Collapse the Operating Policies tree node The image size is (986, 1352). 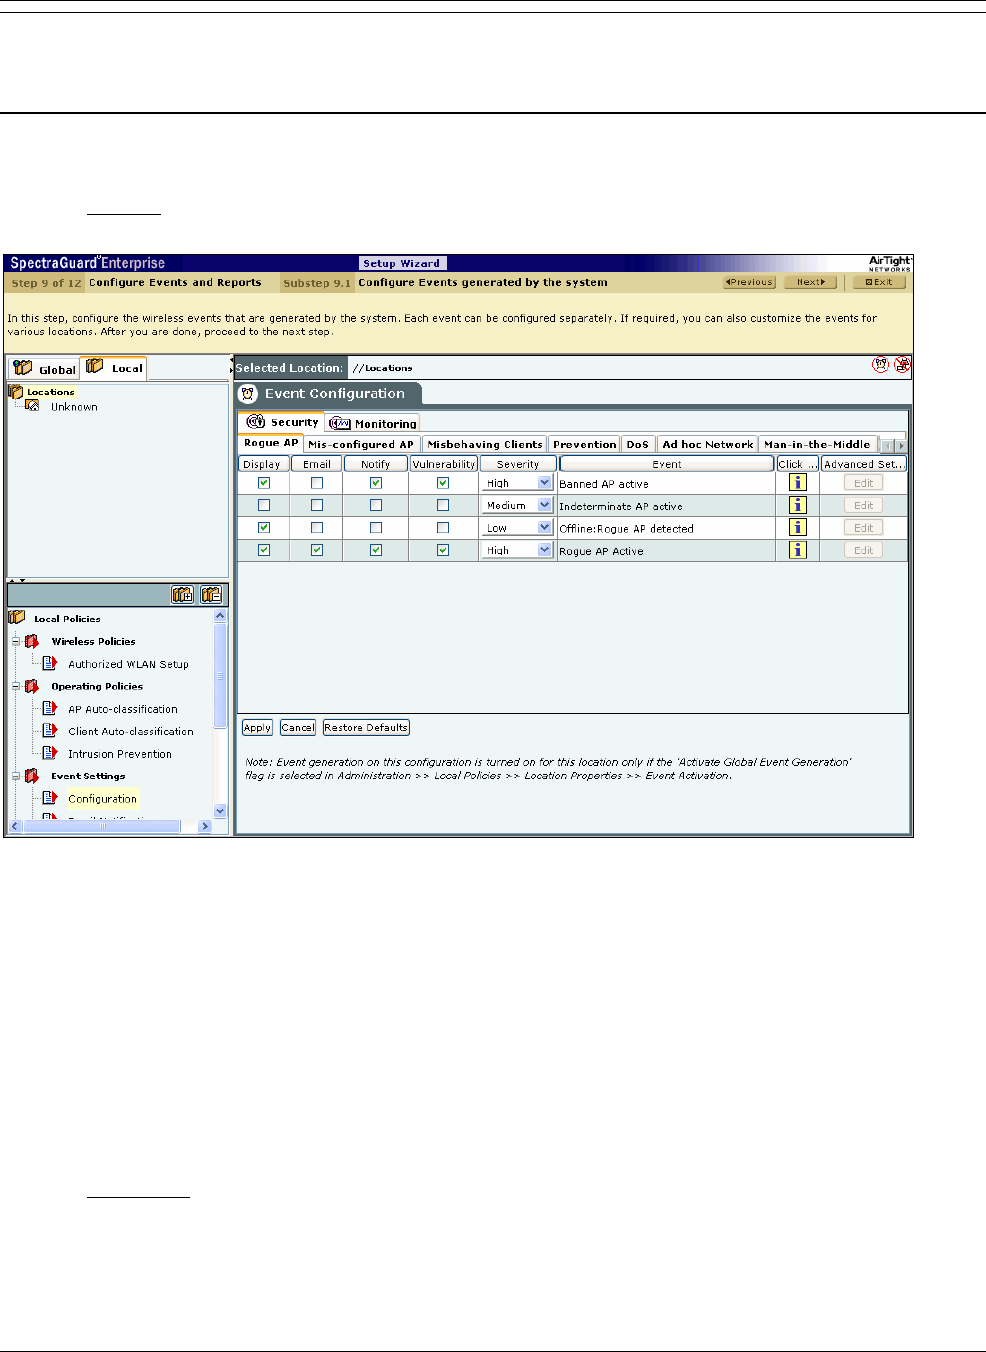tap(16, 686)
